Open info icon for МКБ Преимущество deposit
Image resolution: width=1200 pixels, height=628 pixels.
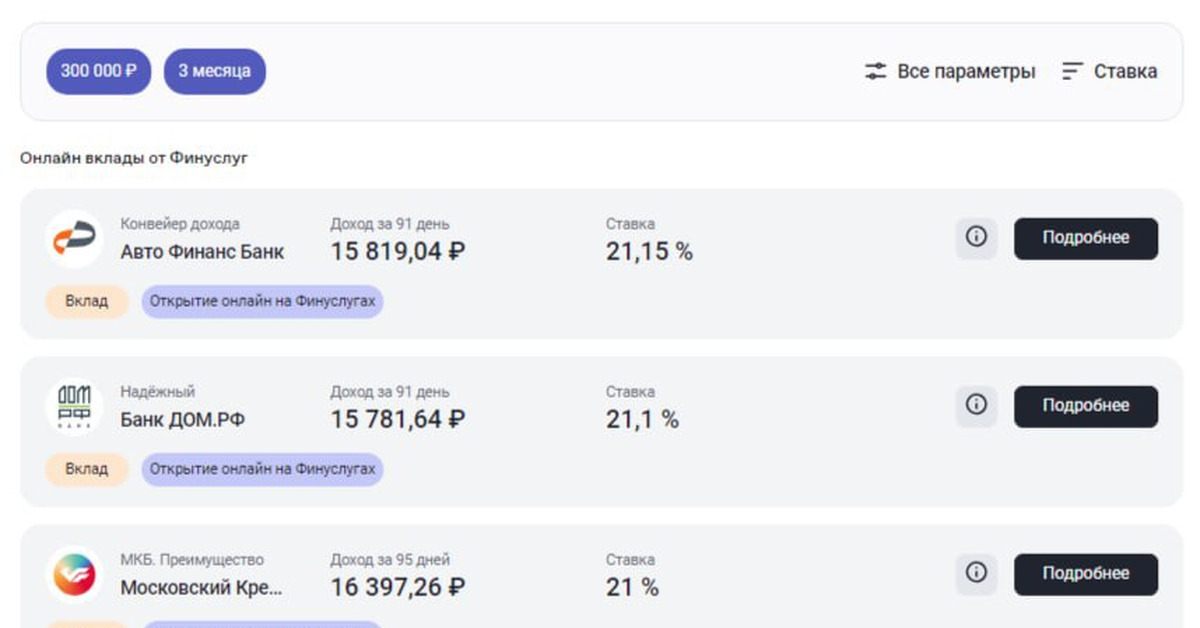point(976,574)
